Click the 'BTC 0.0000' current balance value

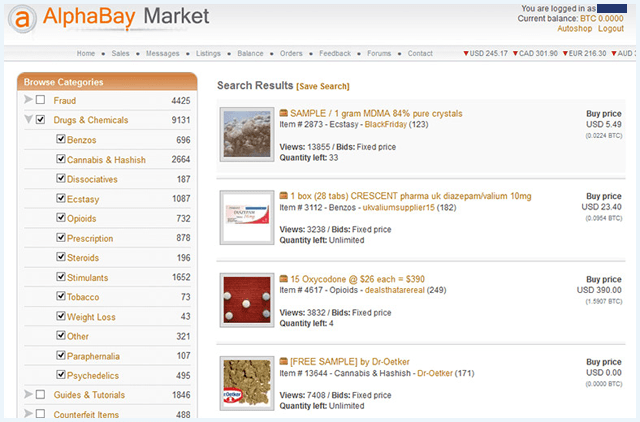point(602,18)
